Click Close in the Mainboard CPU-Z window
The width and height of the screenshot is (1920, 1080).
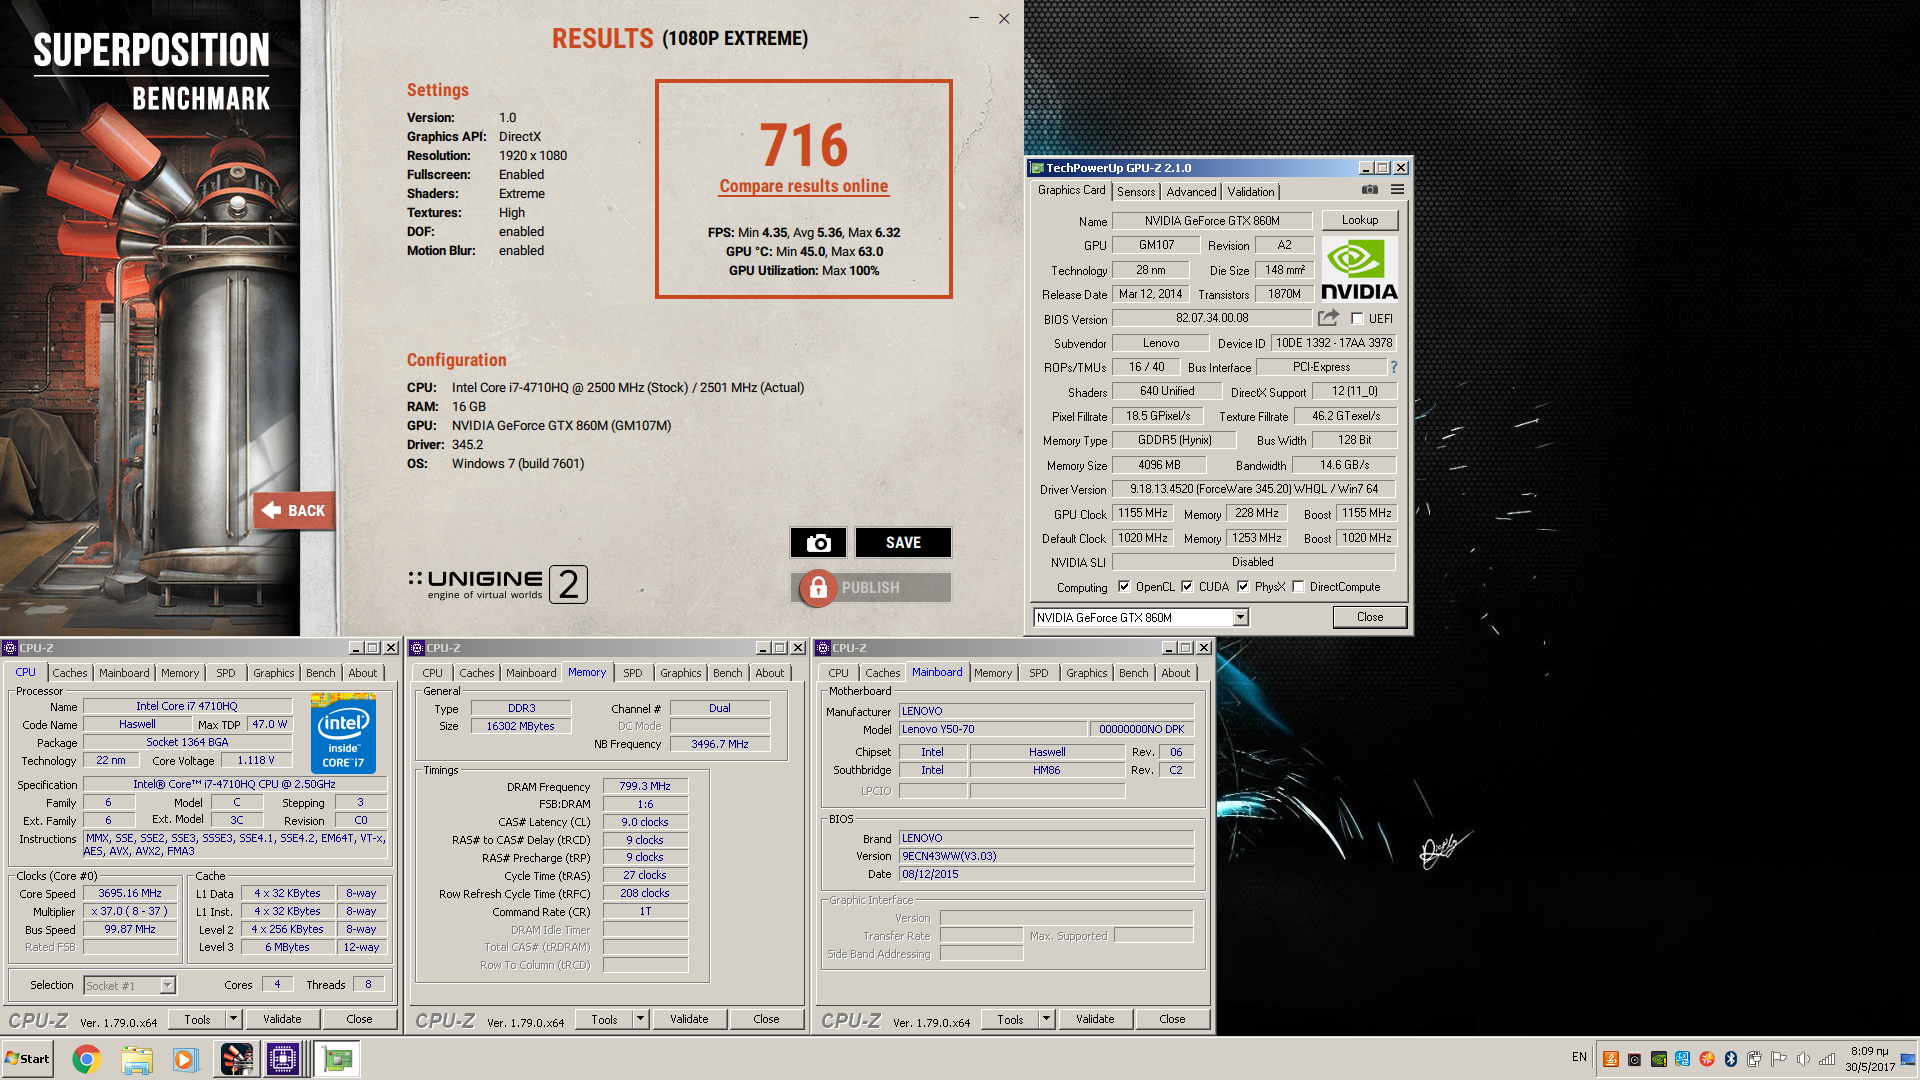pyautogui.click(x=1172, y=1019)
